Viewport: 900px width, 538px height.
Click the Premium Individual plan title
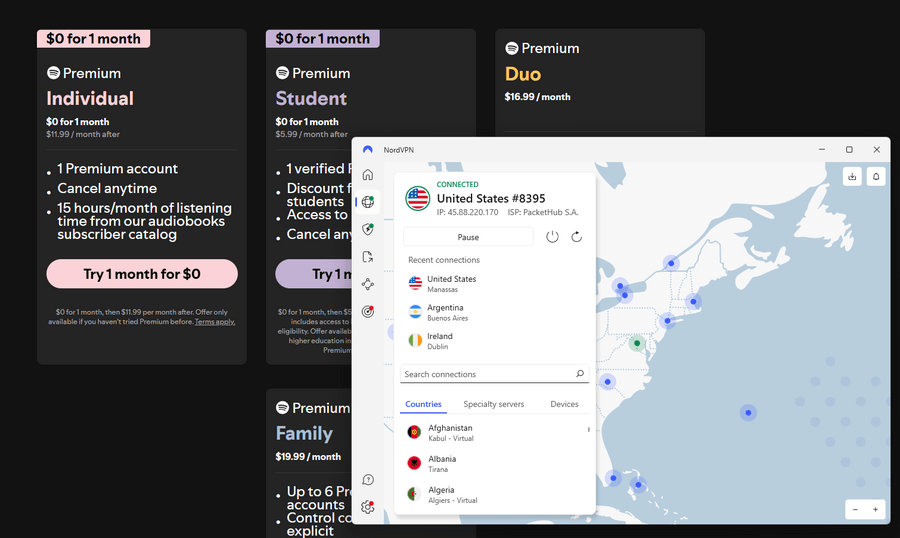pos(90,98)
